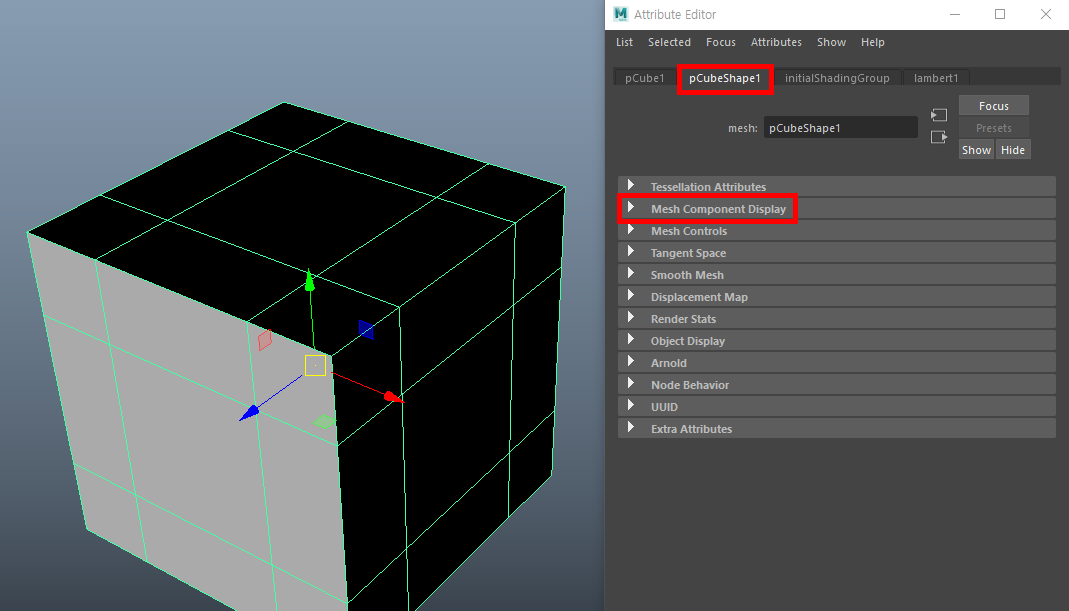
Task: Expand the Mesh Component Display section
Action: 837,209
